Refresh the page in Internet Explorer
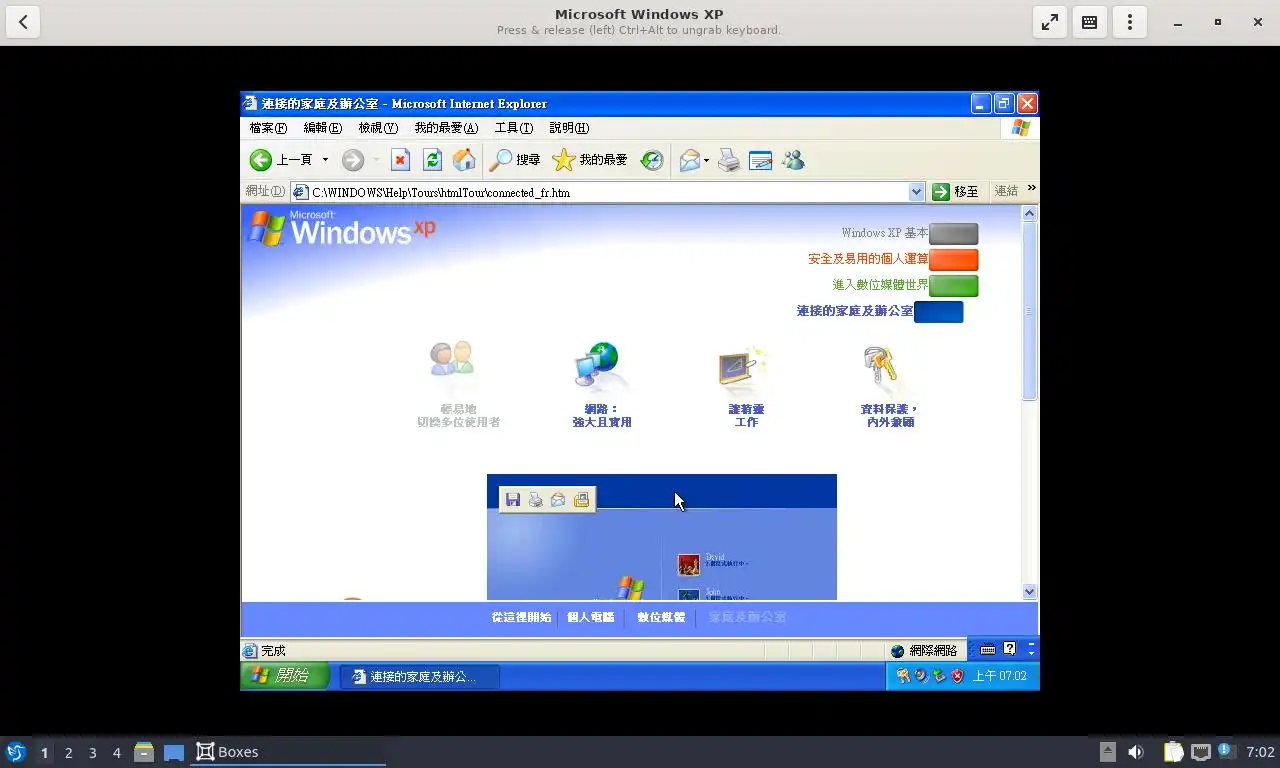Viewport: 1280px width, 768px height. coord(432,160)
